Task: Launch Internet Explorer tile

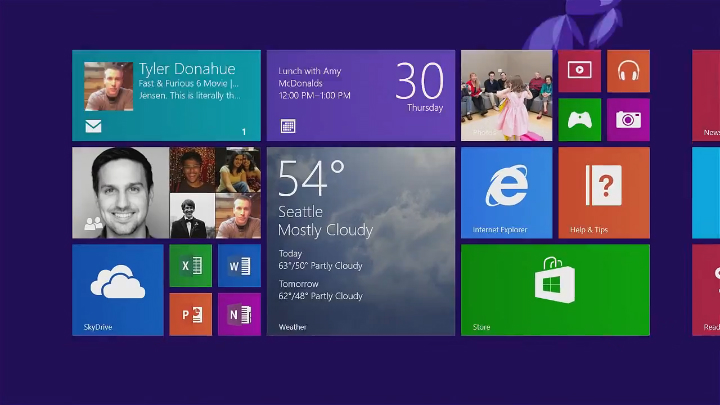Action: point(506,193)
